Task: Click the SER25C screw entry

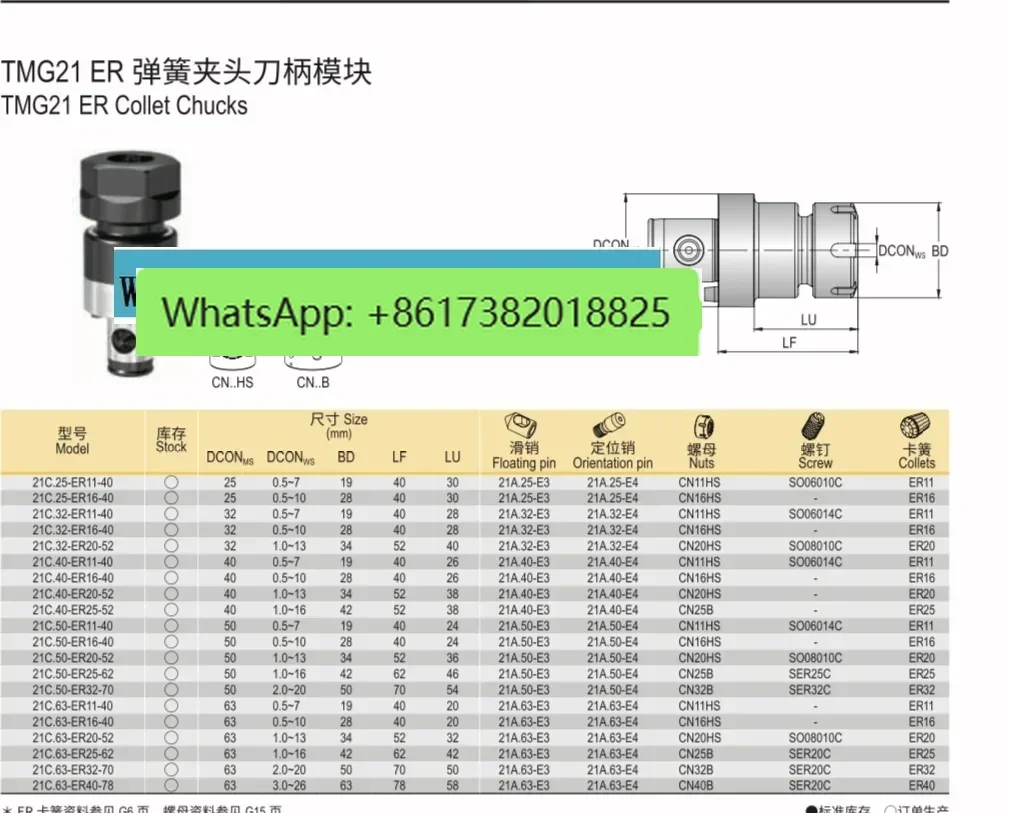Action: click(x=810, y=674)
